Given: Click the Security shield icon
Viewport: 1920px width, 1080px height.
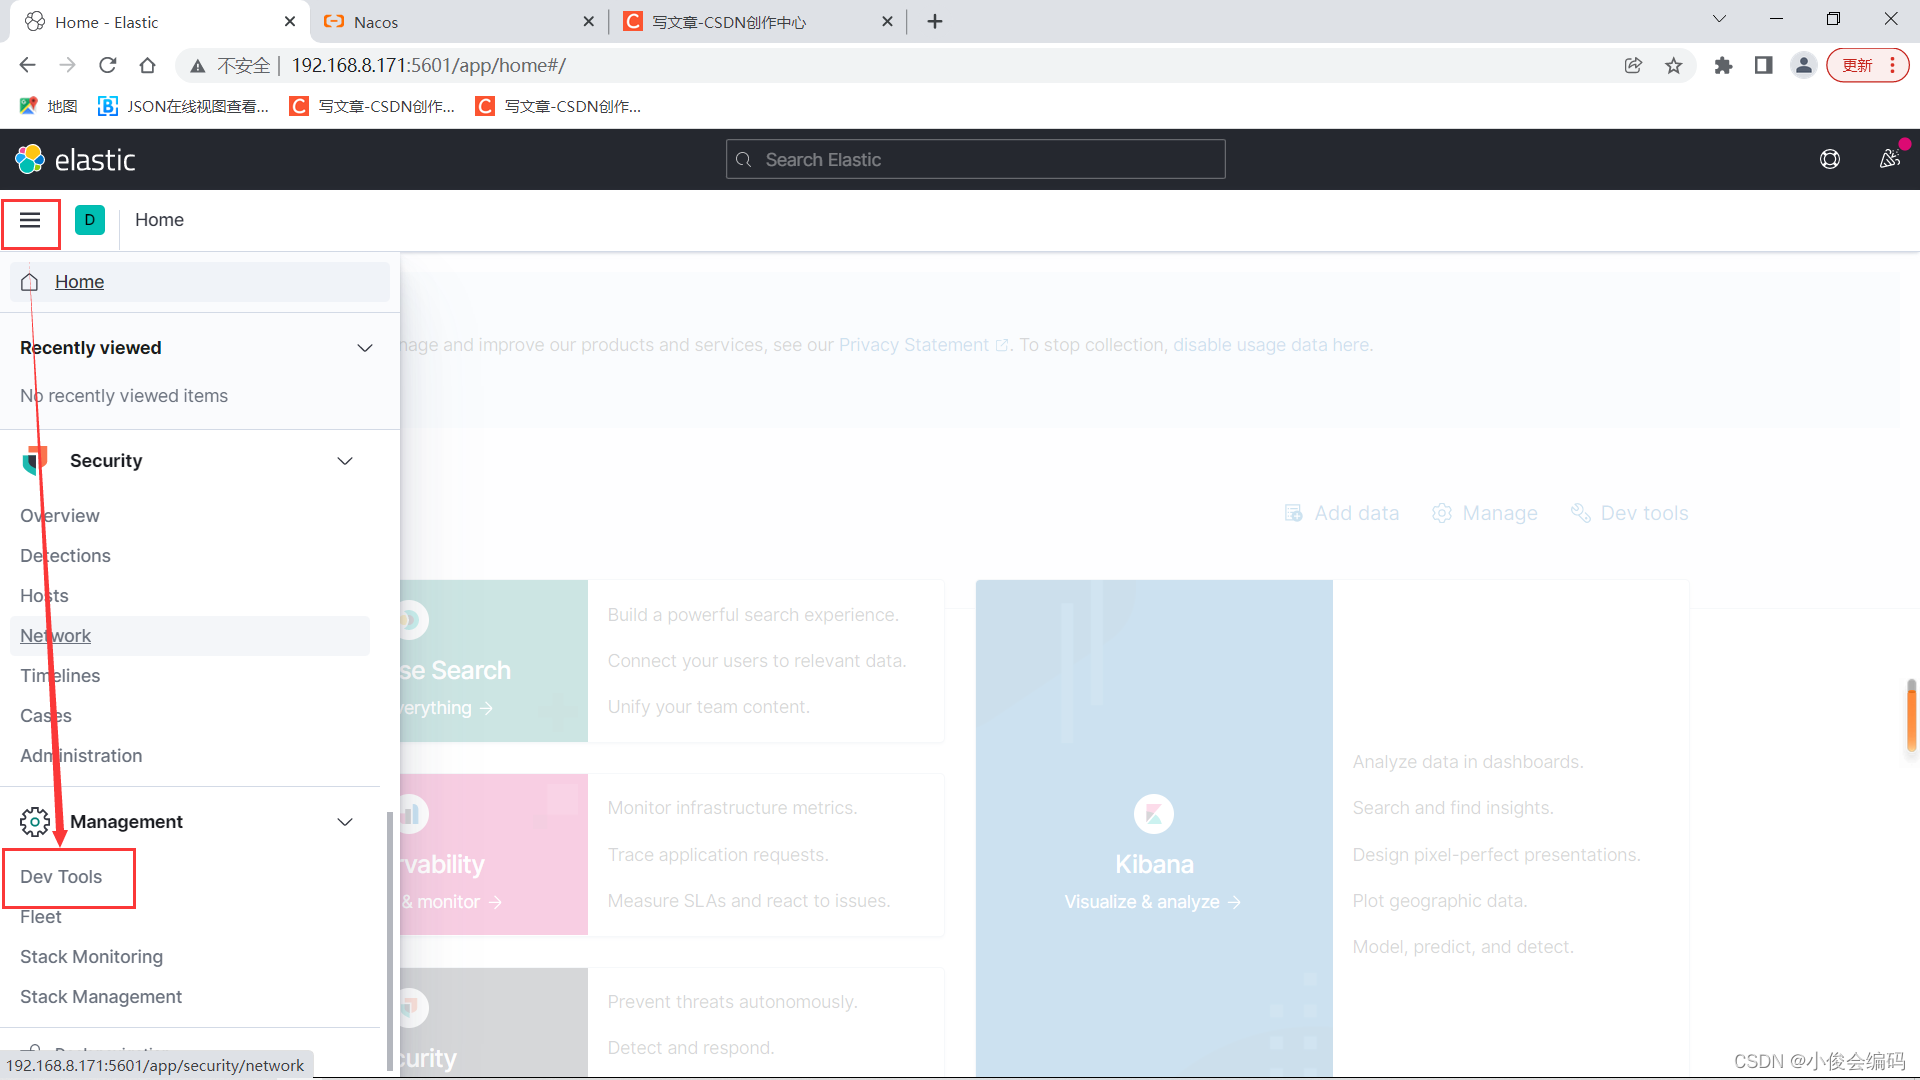Looking at the screenshot, I should [x=35, y=461].
